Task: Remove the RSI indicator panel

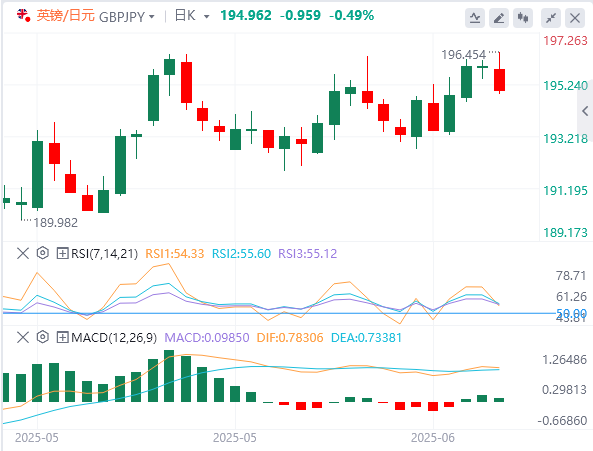Action: pos(23,253)
